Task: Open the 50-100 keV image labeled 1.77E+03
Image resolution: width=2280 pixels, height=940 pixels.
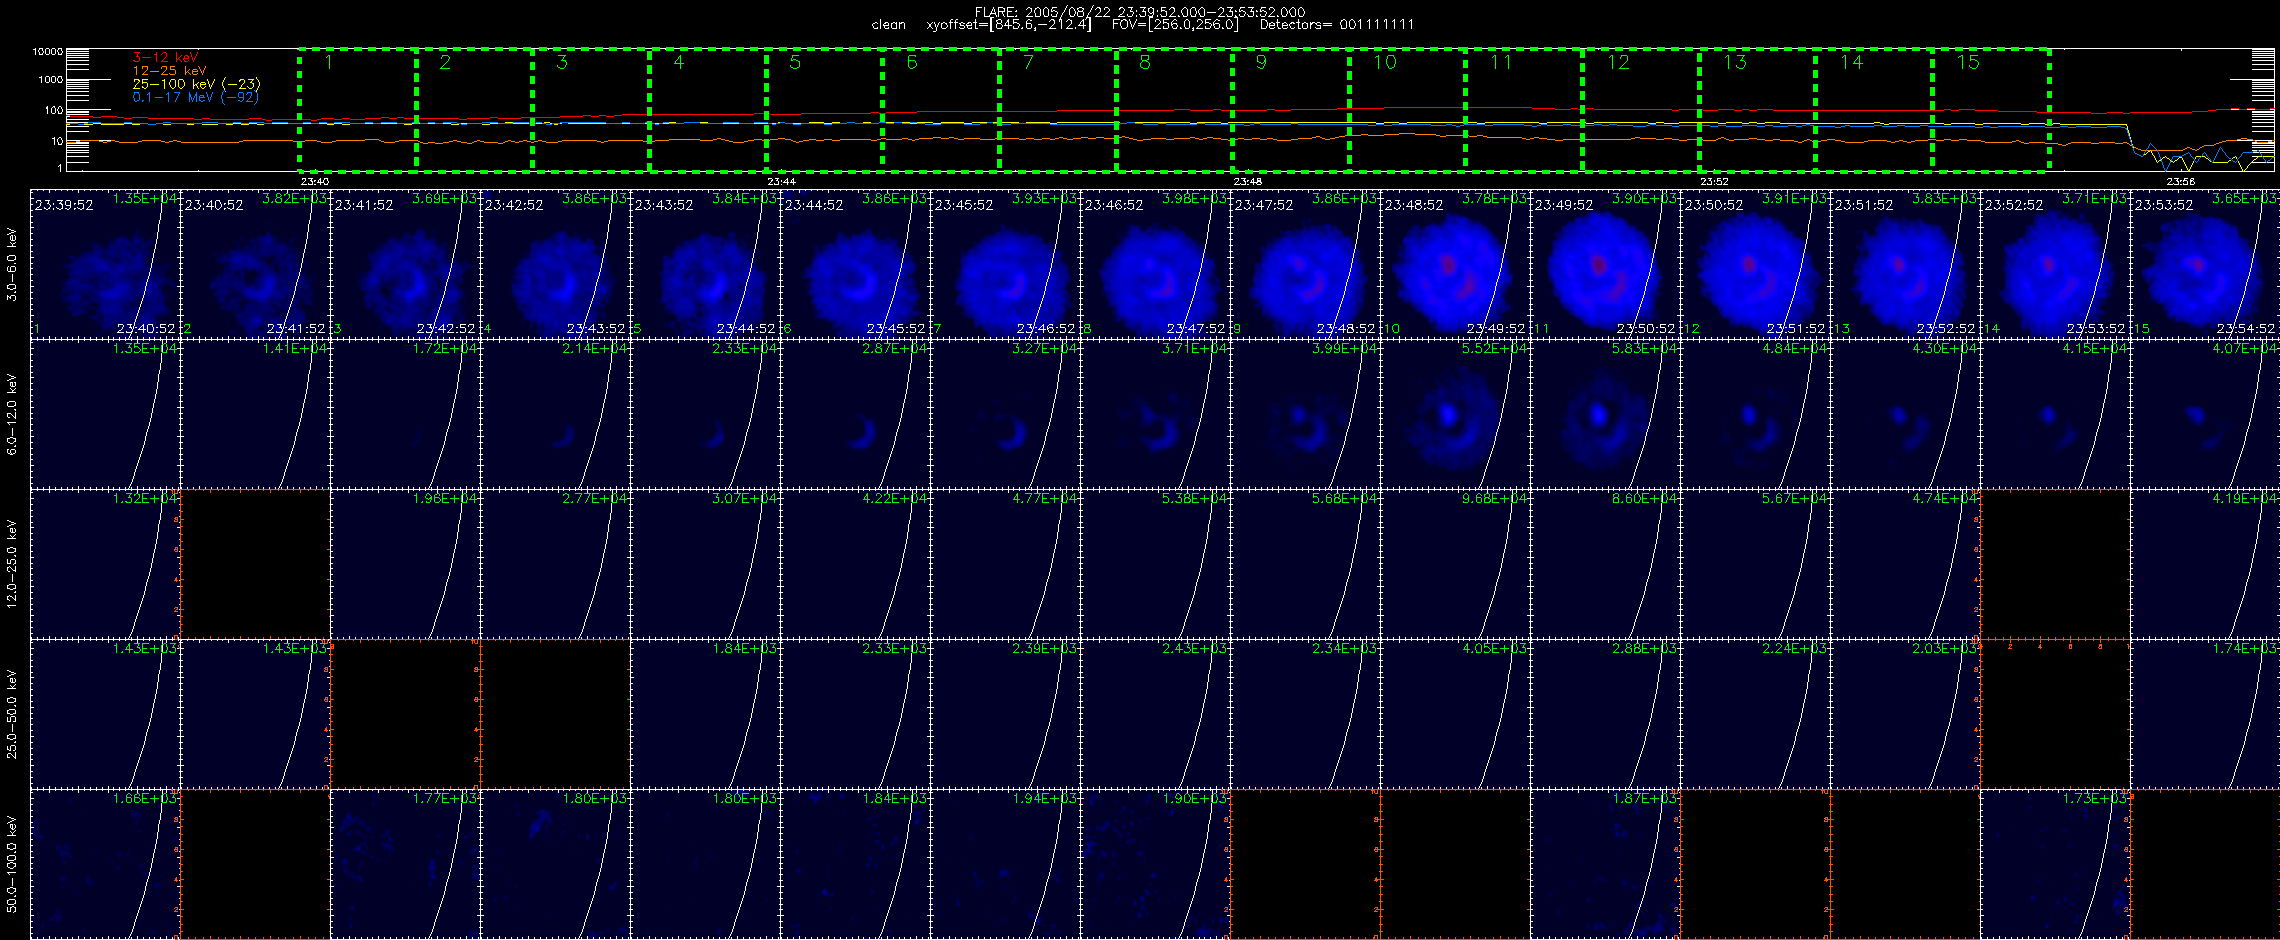Action: [x=405, y=864]
